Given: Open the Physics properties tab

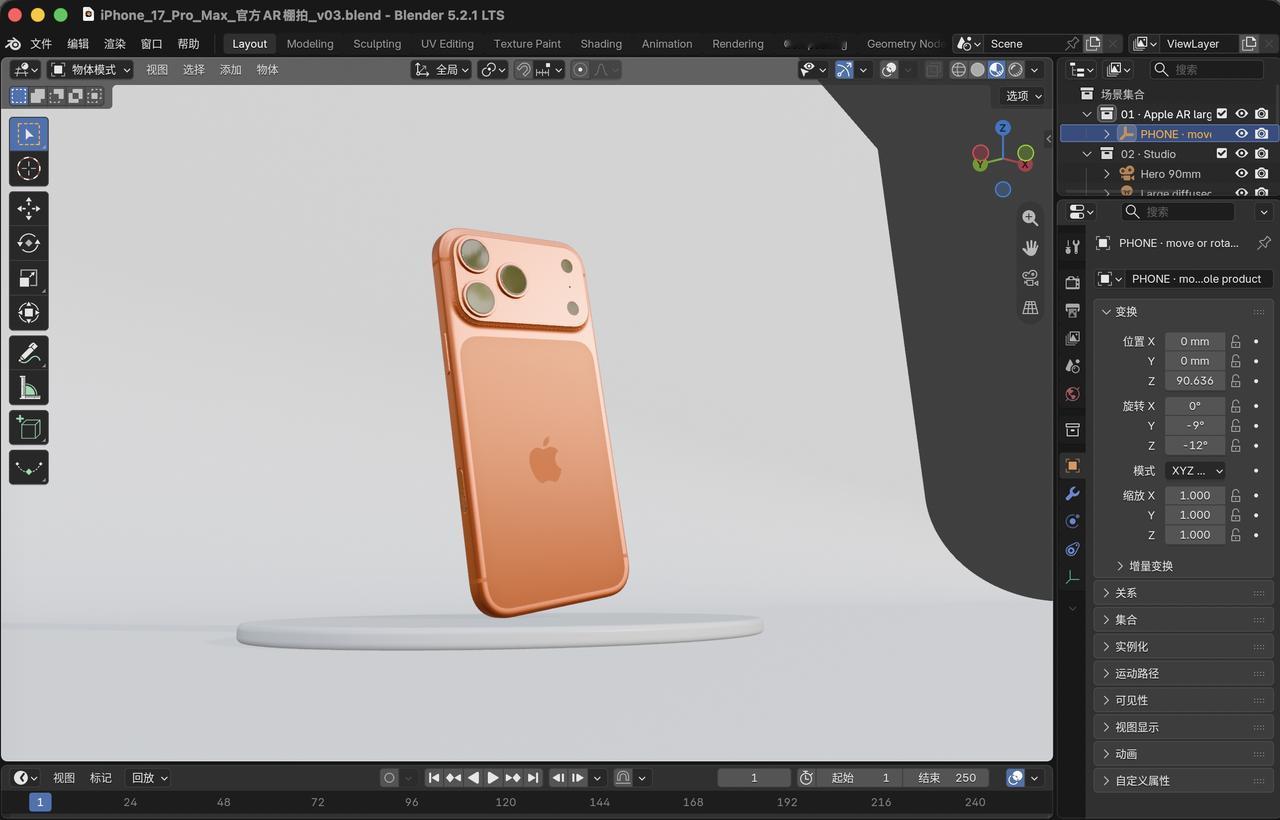Looking at the screenshot, I should point(1073,521).
